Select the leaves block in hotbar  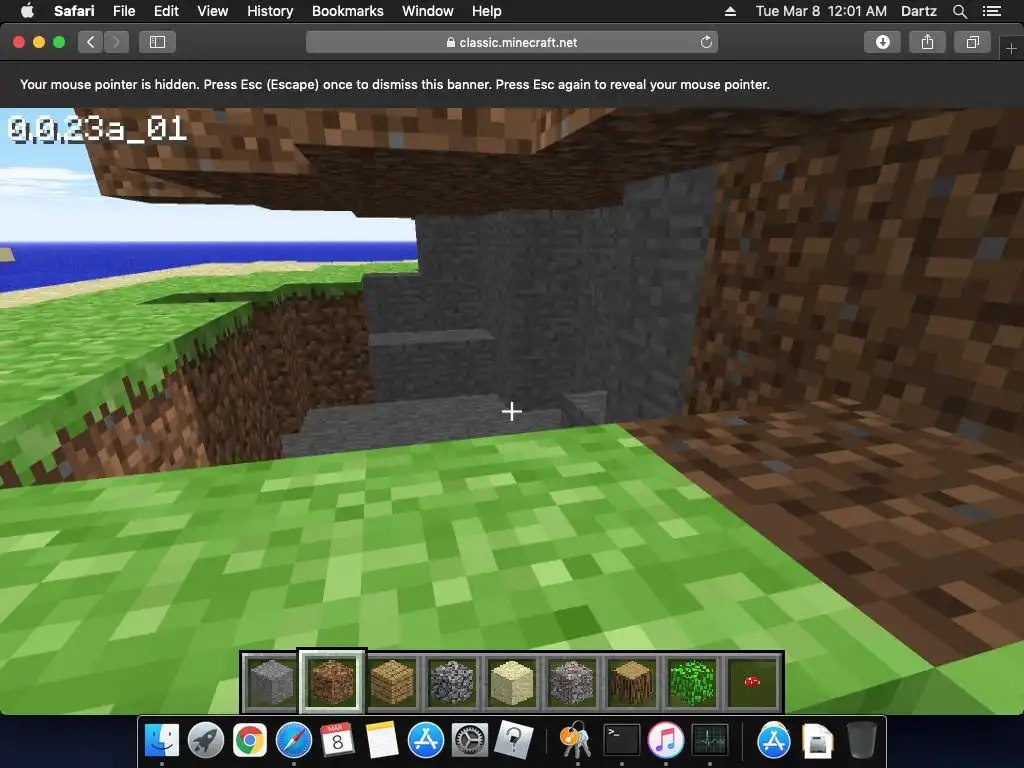click(x=692, y=682)
